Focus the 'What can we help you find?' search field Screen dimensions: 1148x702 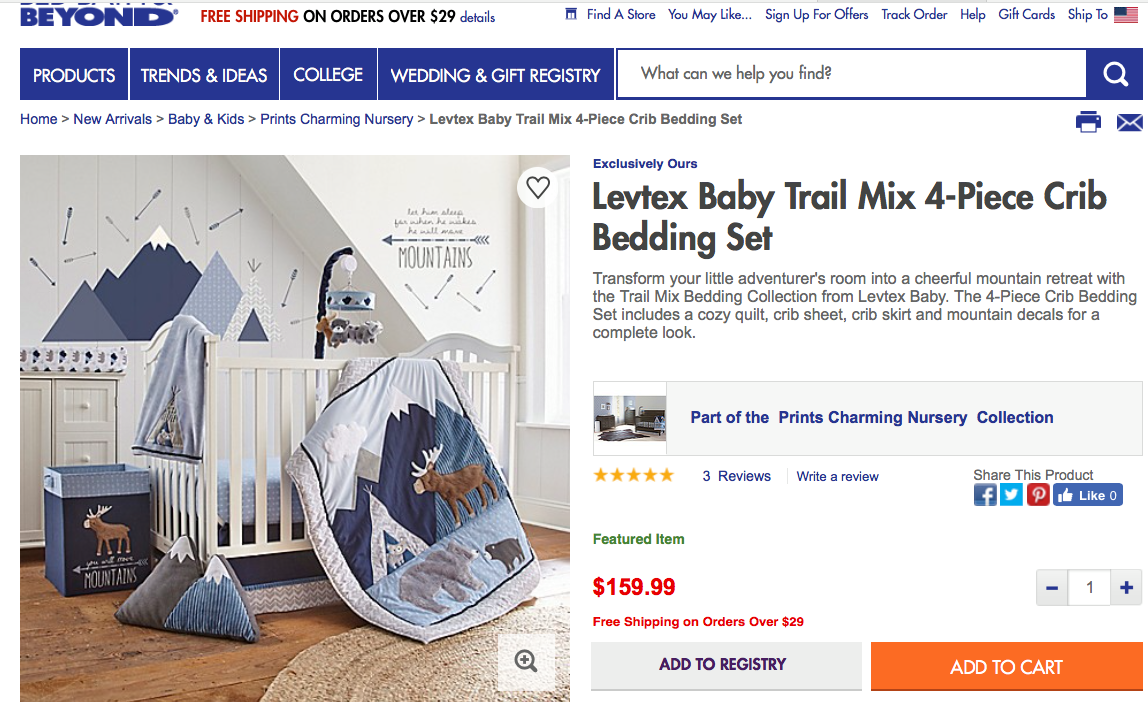click(x=851, y=73)
